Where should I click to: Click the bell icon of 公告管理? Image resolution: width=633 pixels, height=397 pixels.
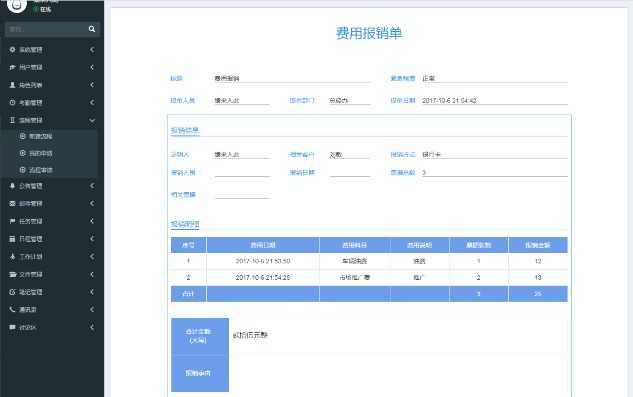[13, 186]
